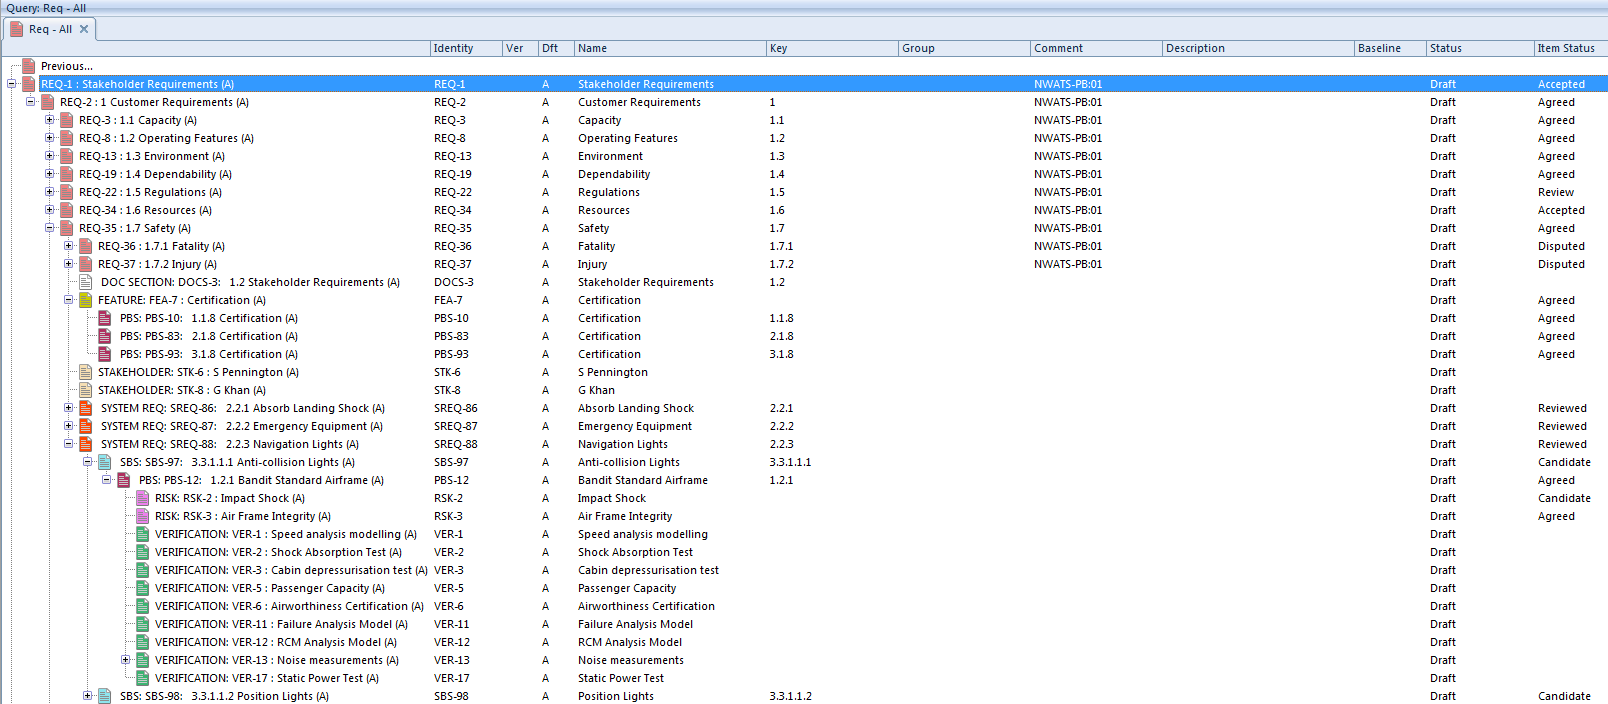
Task: Expand the REQ-8 Operating Features node
Action: coord(49,138)
